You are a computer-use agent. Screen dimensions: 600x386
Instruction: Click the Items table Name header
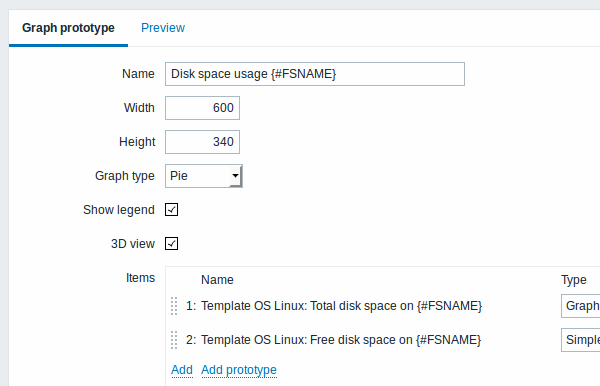point(217,280)
